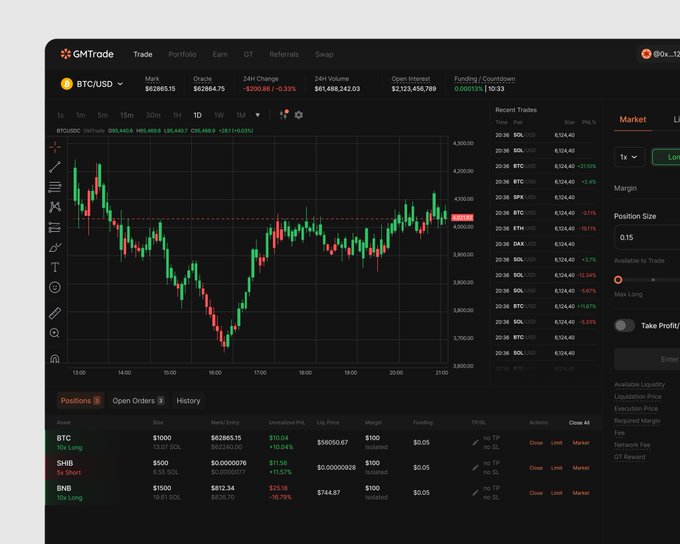Image resolution: width=680 pixels, height=544 pixels.
Task: Click Limit for the BTC position
Action: click(x=556, y=443)
